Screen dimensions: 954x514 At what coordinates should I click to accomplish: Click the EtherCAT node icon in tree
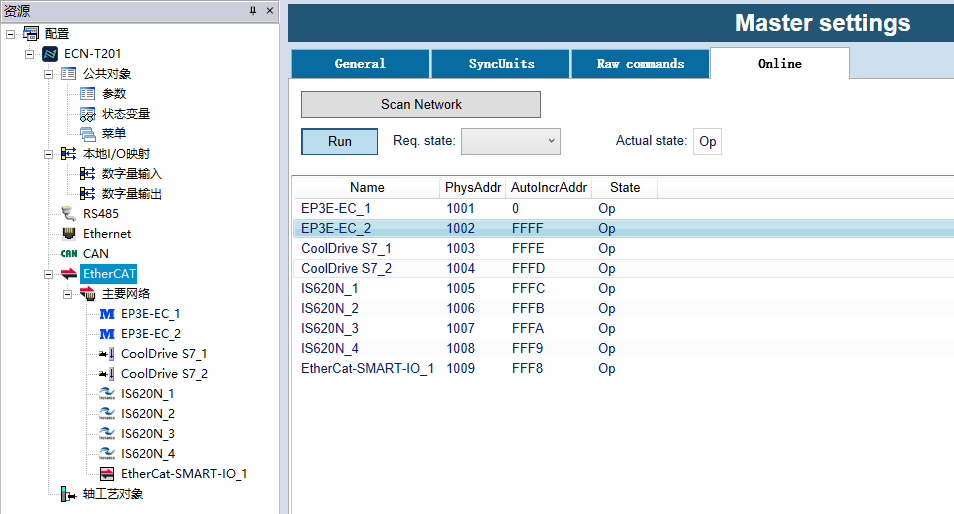68,274
